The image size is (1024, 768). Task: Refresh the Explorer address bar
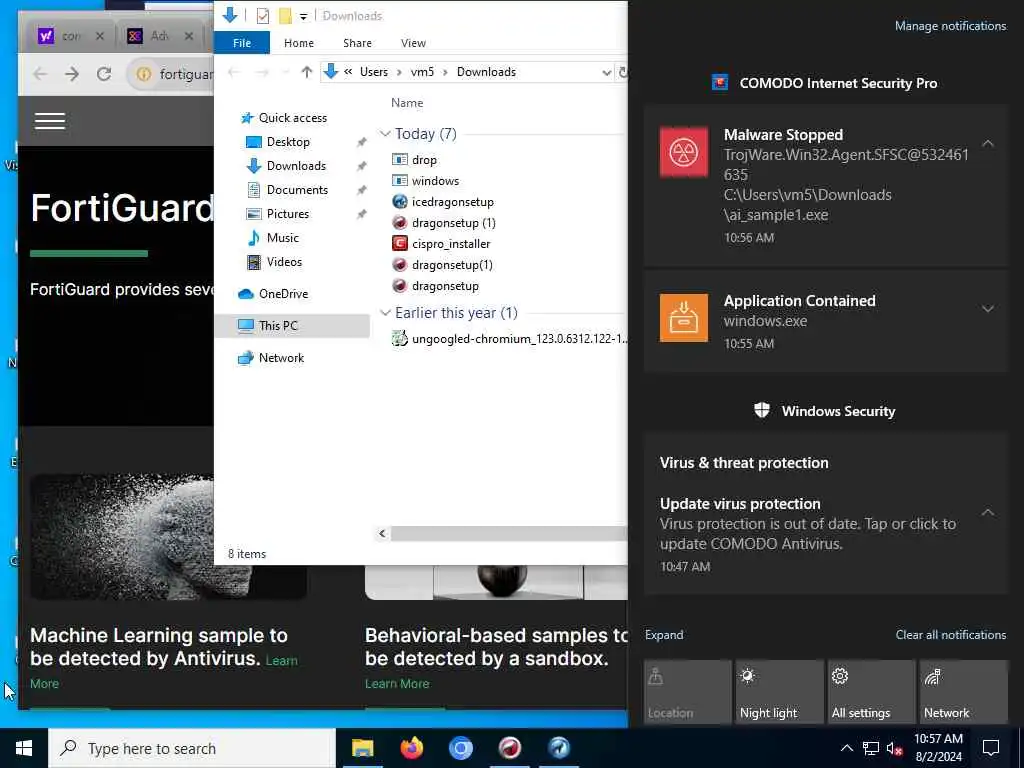point(623,72)
